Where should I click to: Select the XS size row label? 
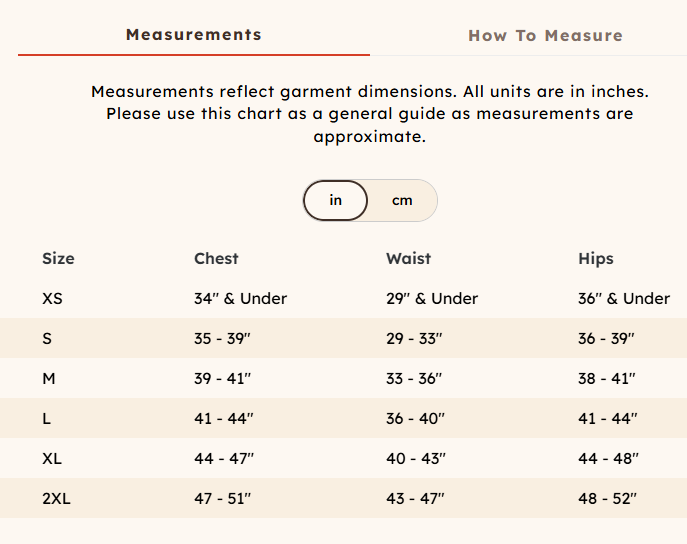(x=52, y=298)
